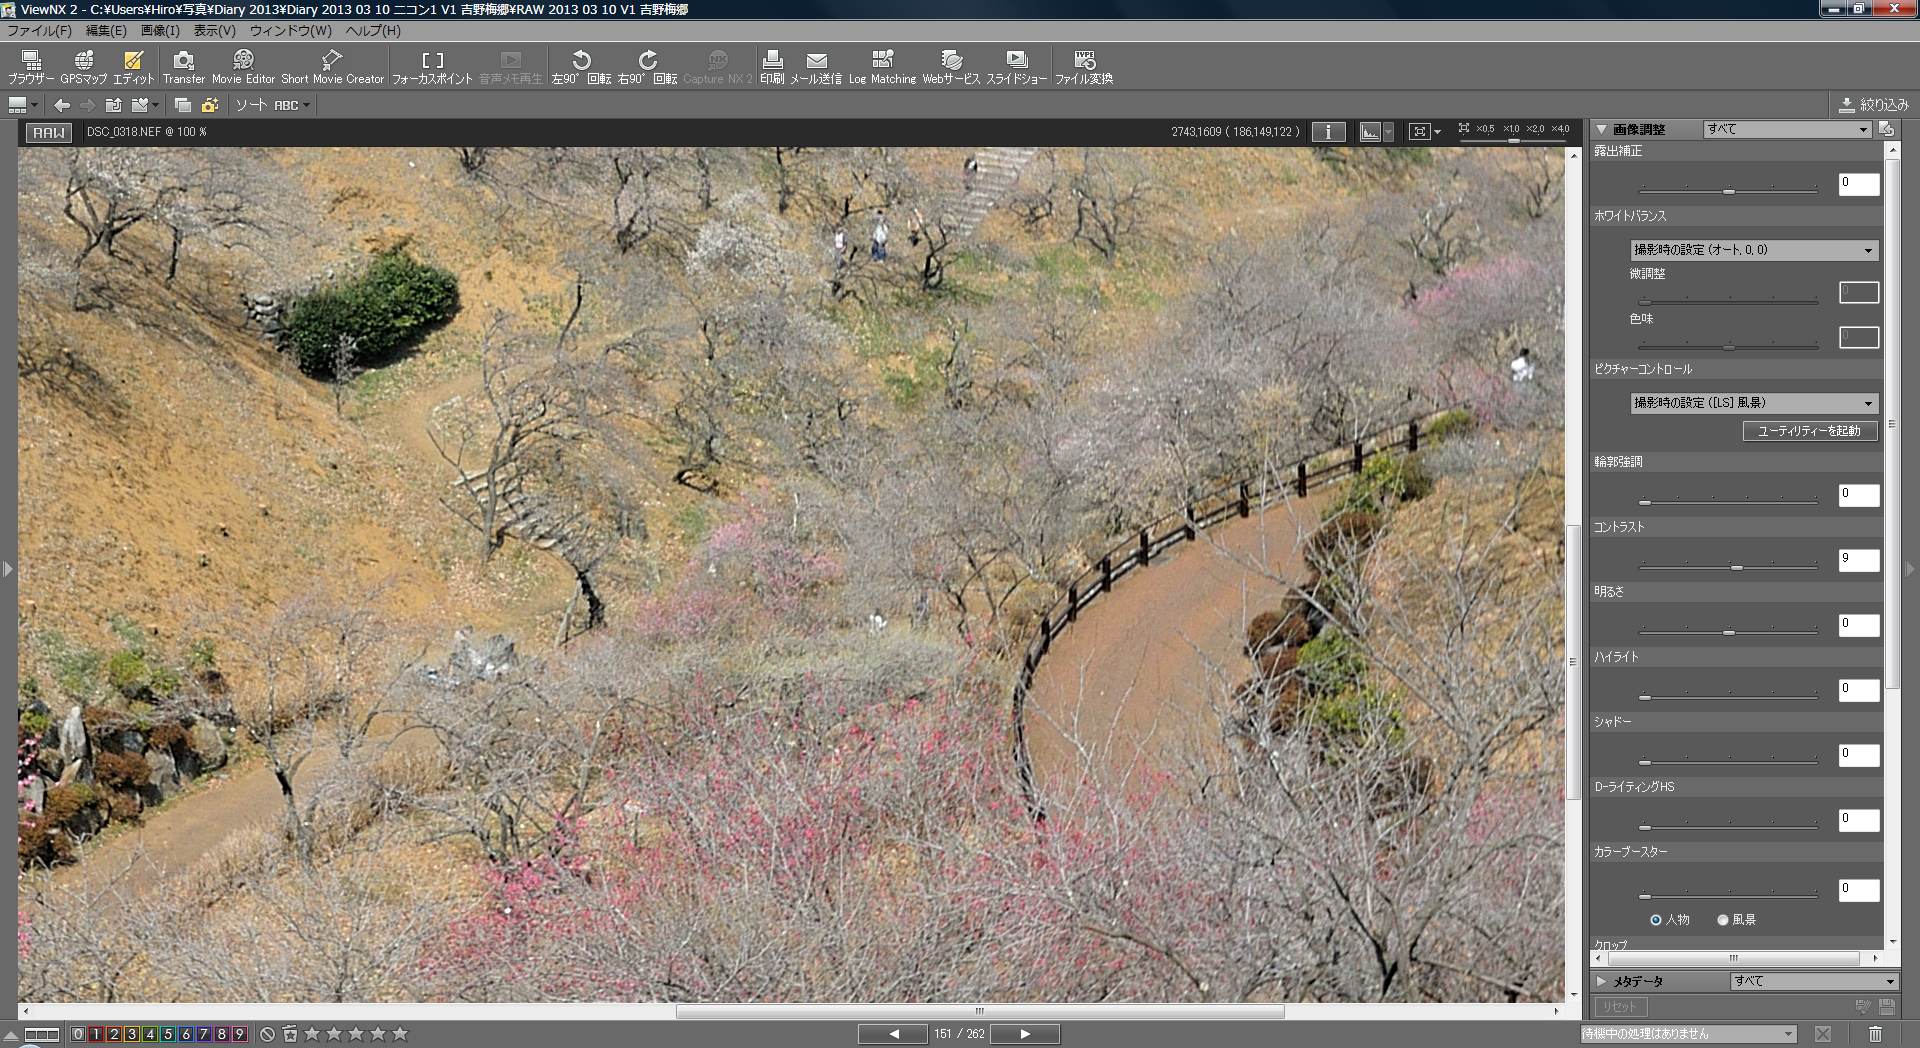Click the 明るさ value field
The image size is (1920, 1048).
1859,625
